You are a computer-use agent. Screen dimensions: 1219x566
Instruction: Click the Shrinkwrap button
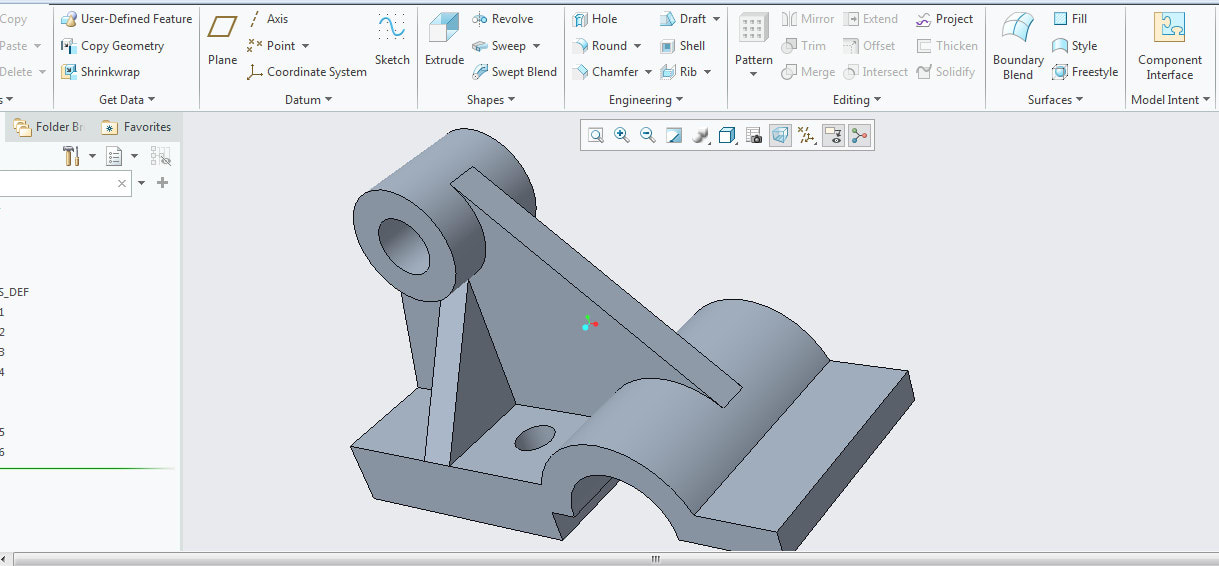pyautogui.click(x=100, y=72)
